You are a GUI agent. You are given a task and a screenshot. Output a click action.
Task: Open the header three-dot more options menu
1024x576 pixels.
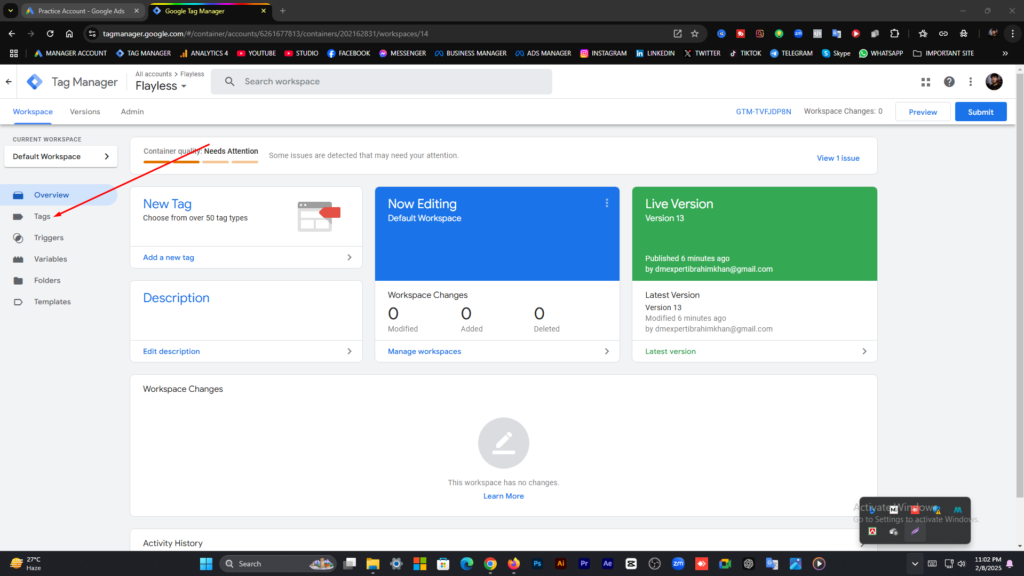tap(970, 82)
